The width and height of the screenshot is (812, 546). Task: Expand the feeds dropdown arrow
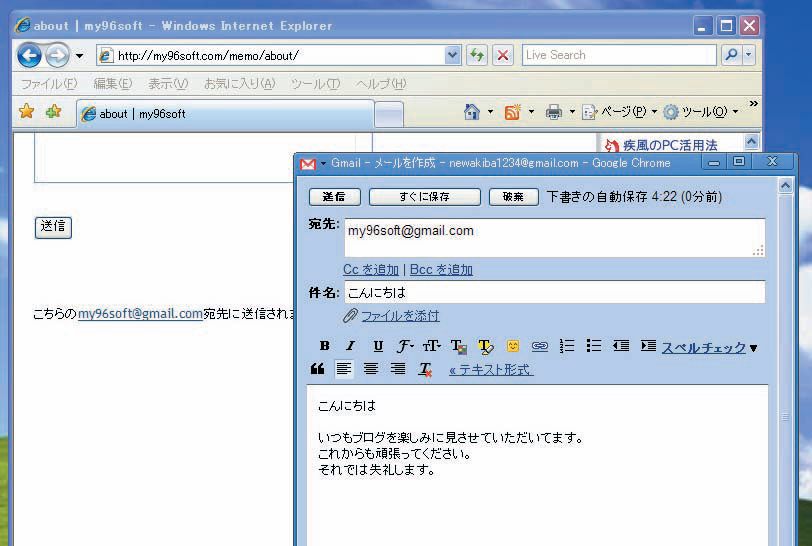[x=531, y=112]
